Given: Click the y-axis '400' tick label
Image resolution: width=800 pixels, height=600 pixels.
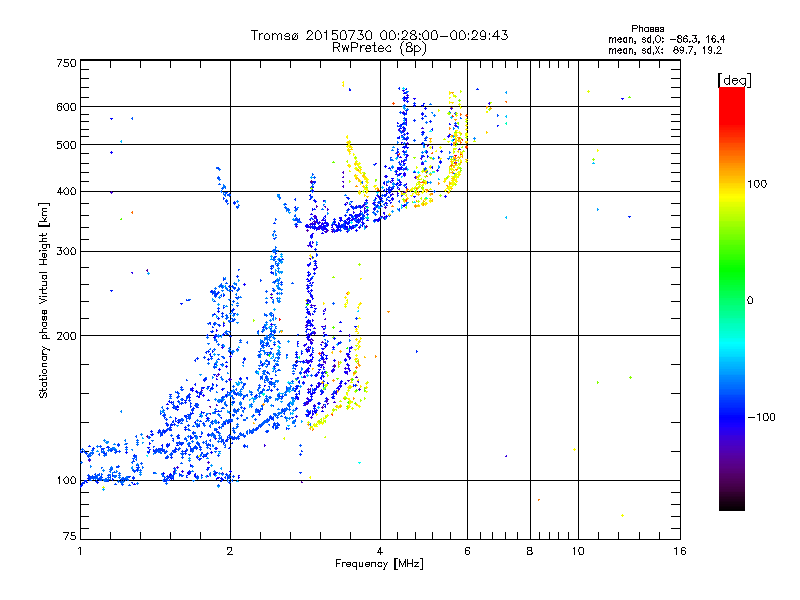Looking at the screenshot, I should pos(66,191).
